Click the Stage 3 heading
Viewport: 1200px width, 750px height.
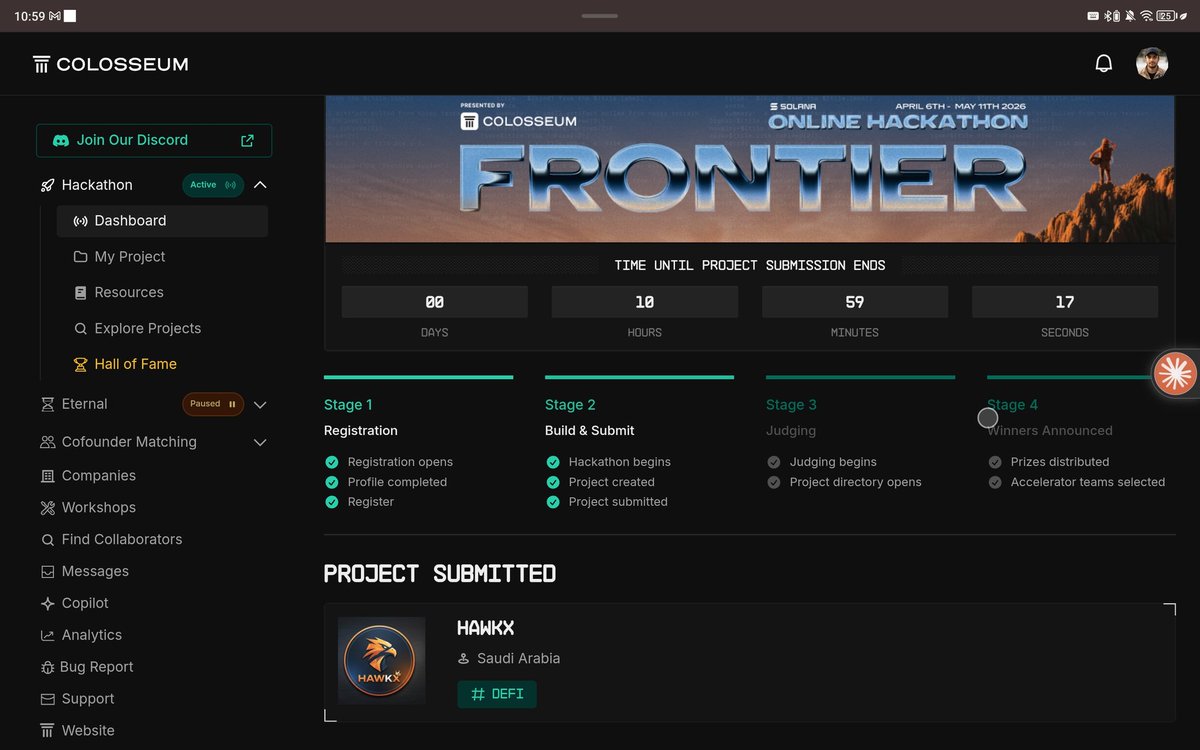791,405
